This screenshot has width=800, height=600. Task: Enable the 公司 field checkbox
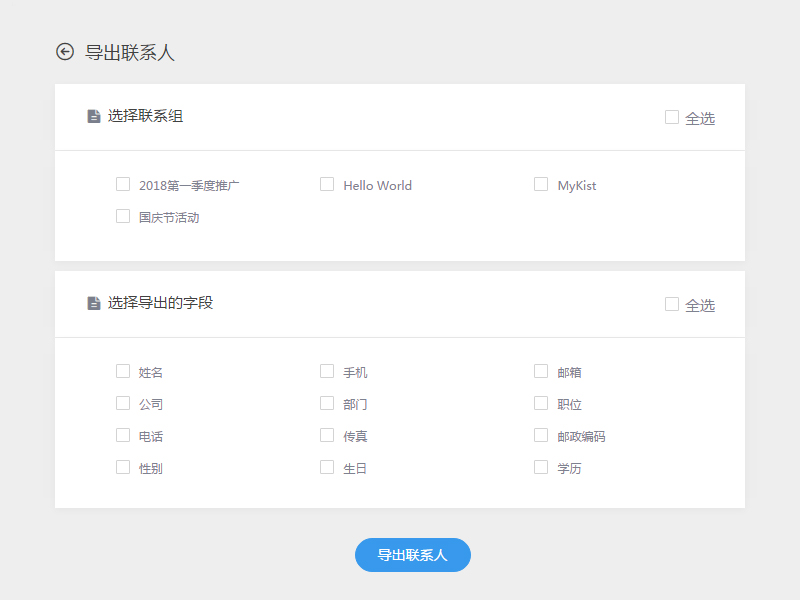point(123,403)
